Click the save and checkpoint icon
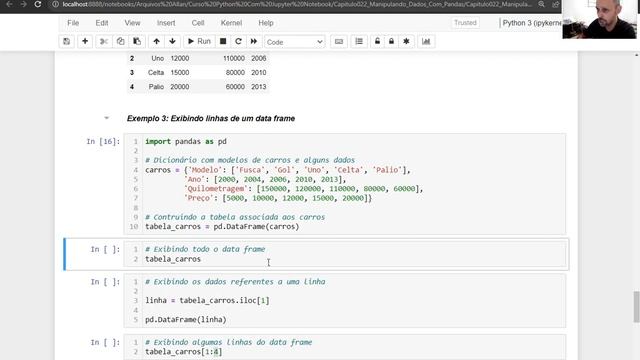 click(x=67, y=42)
